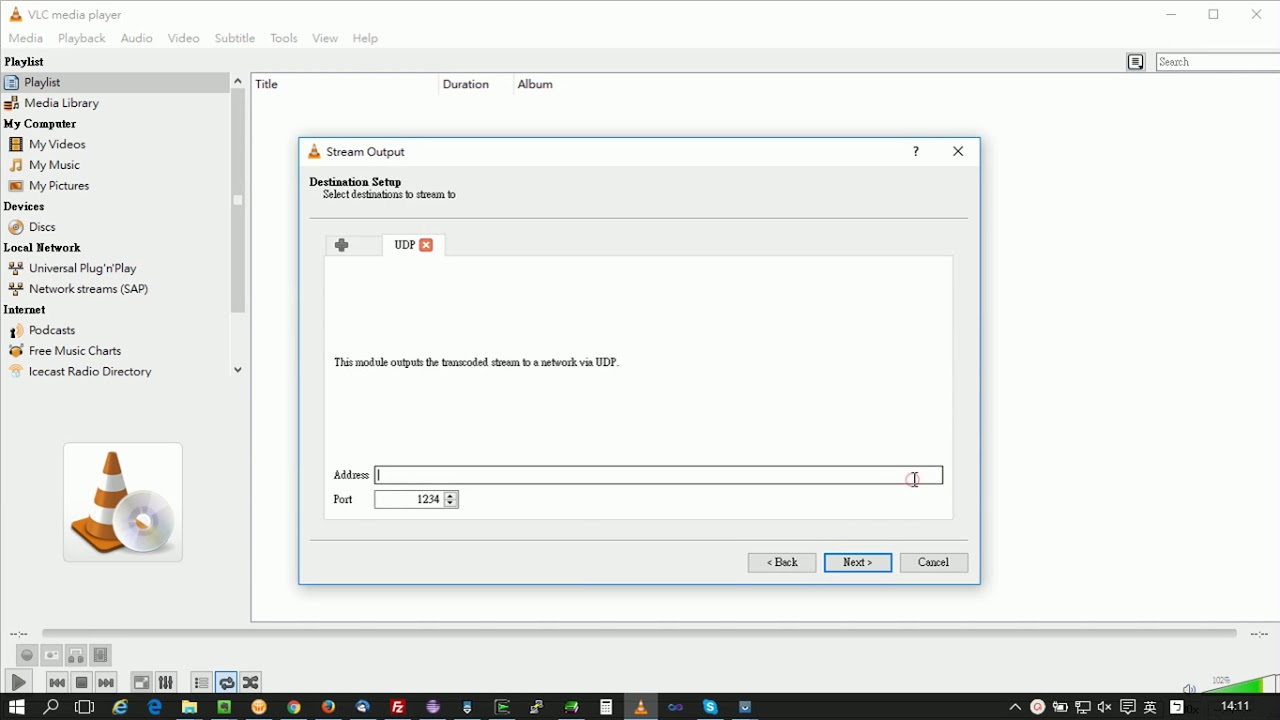
Task: Toggle fullscreen video button
Action: [x=141, y=682]
